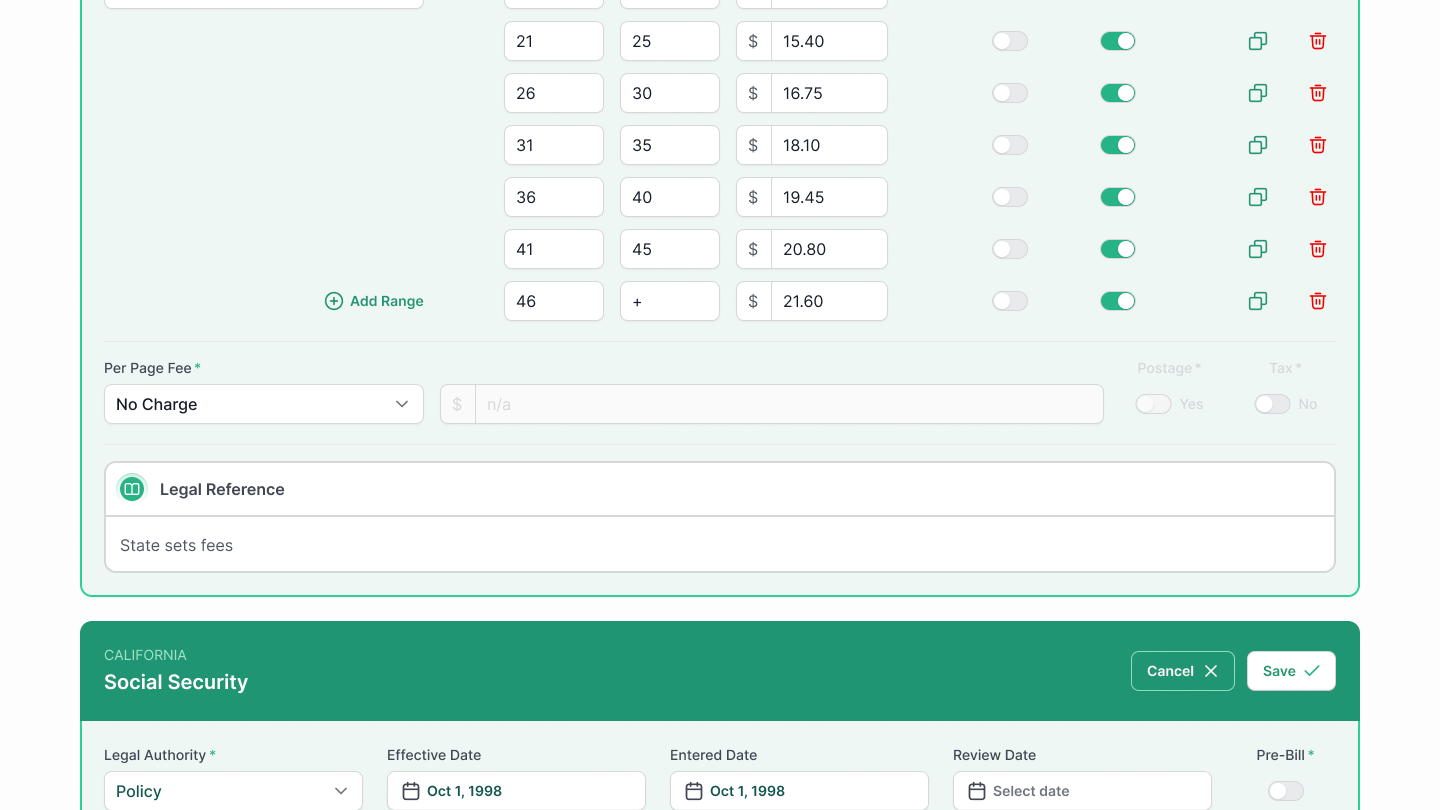Screen dimensions: 1440x810
Task: Turn on the grey toggle in the 21.60 row
Action: [1010, 301]
